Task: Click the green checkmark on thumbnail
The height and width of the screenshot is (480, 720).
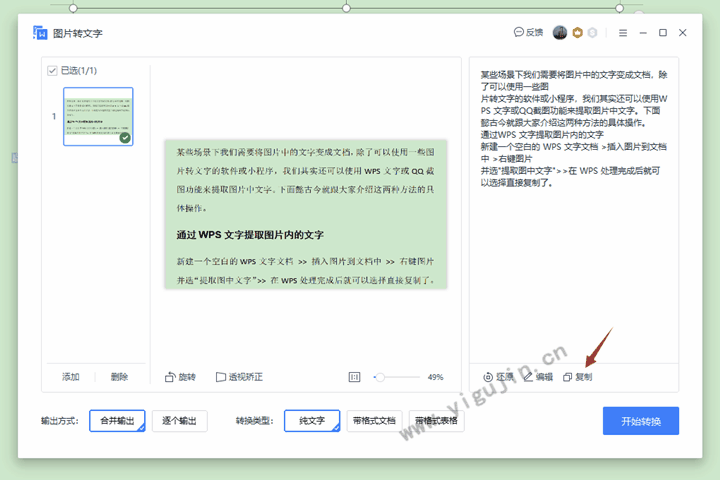Action: coord(125,138)
